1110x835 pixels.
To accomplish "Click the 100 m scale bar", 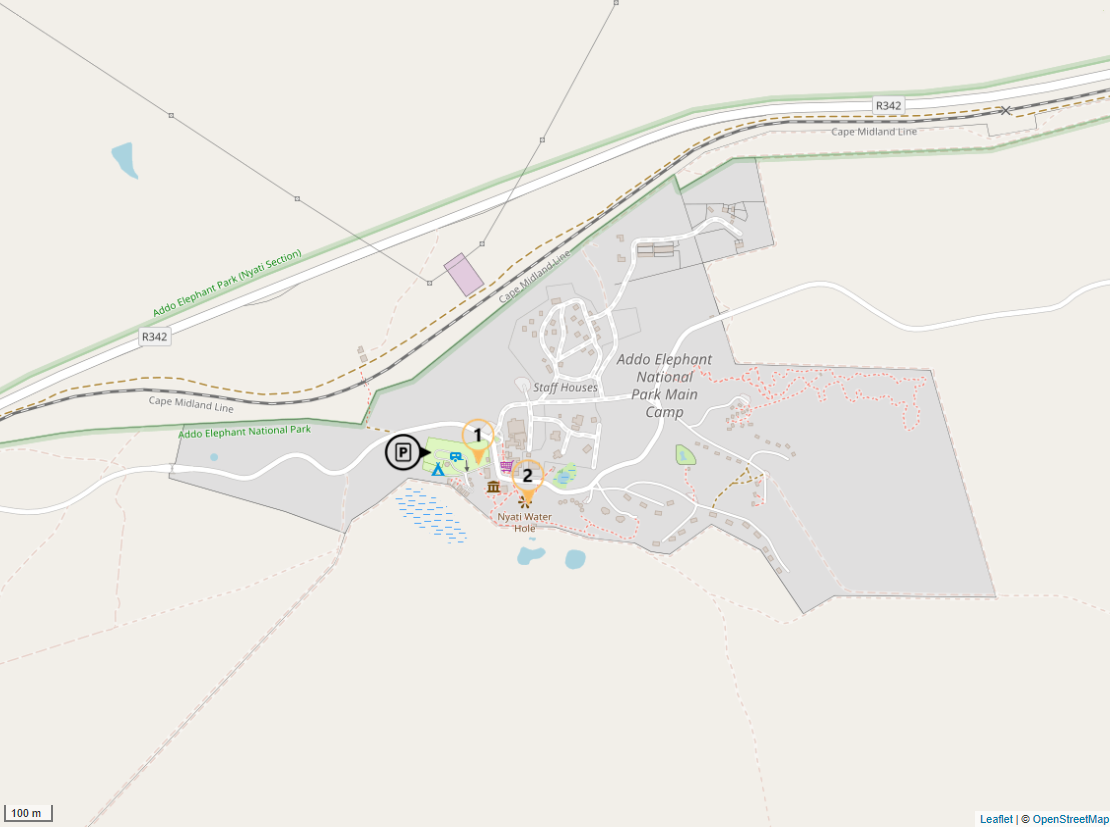I will tap(28, 813).
